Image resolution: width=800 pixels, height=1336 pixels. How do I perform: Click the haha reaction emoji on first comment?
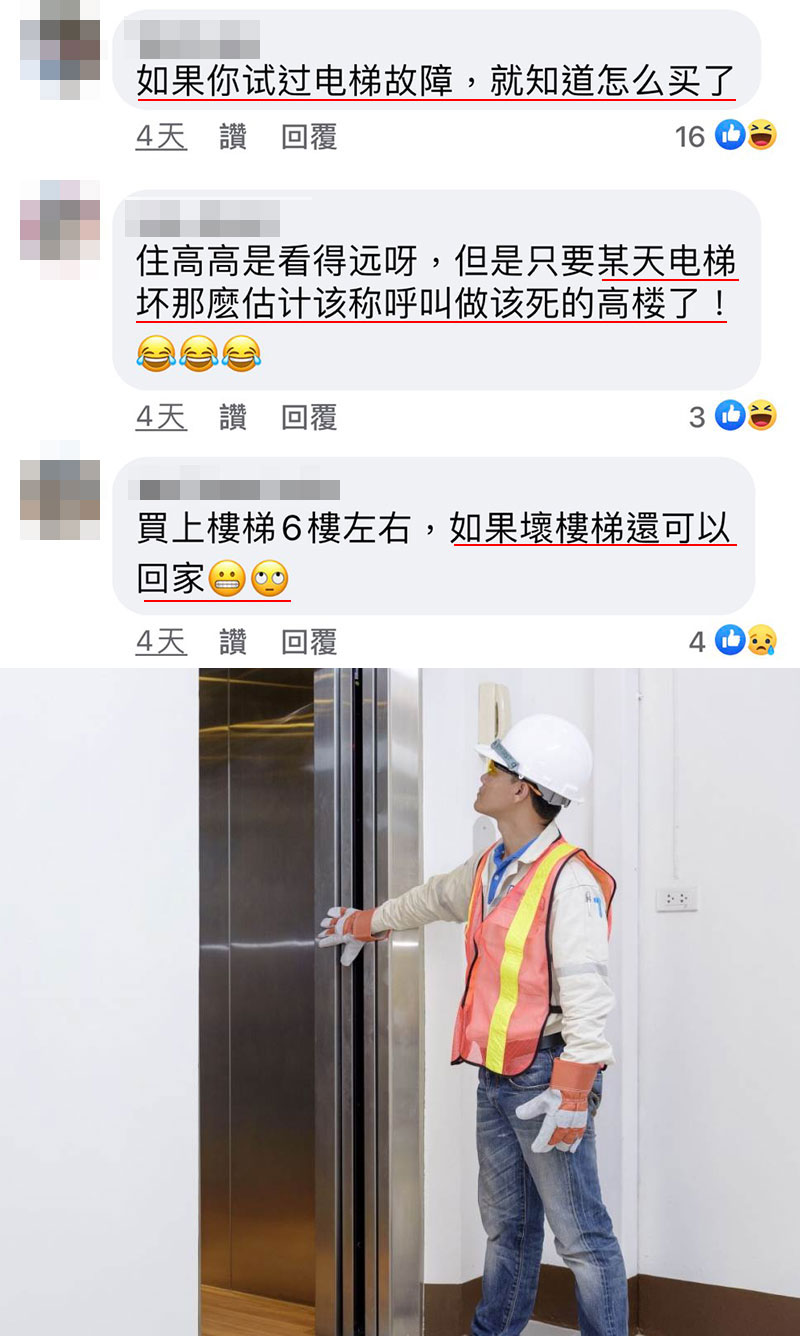click(761, 135)
